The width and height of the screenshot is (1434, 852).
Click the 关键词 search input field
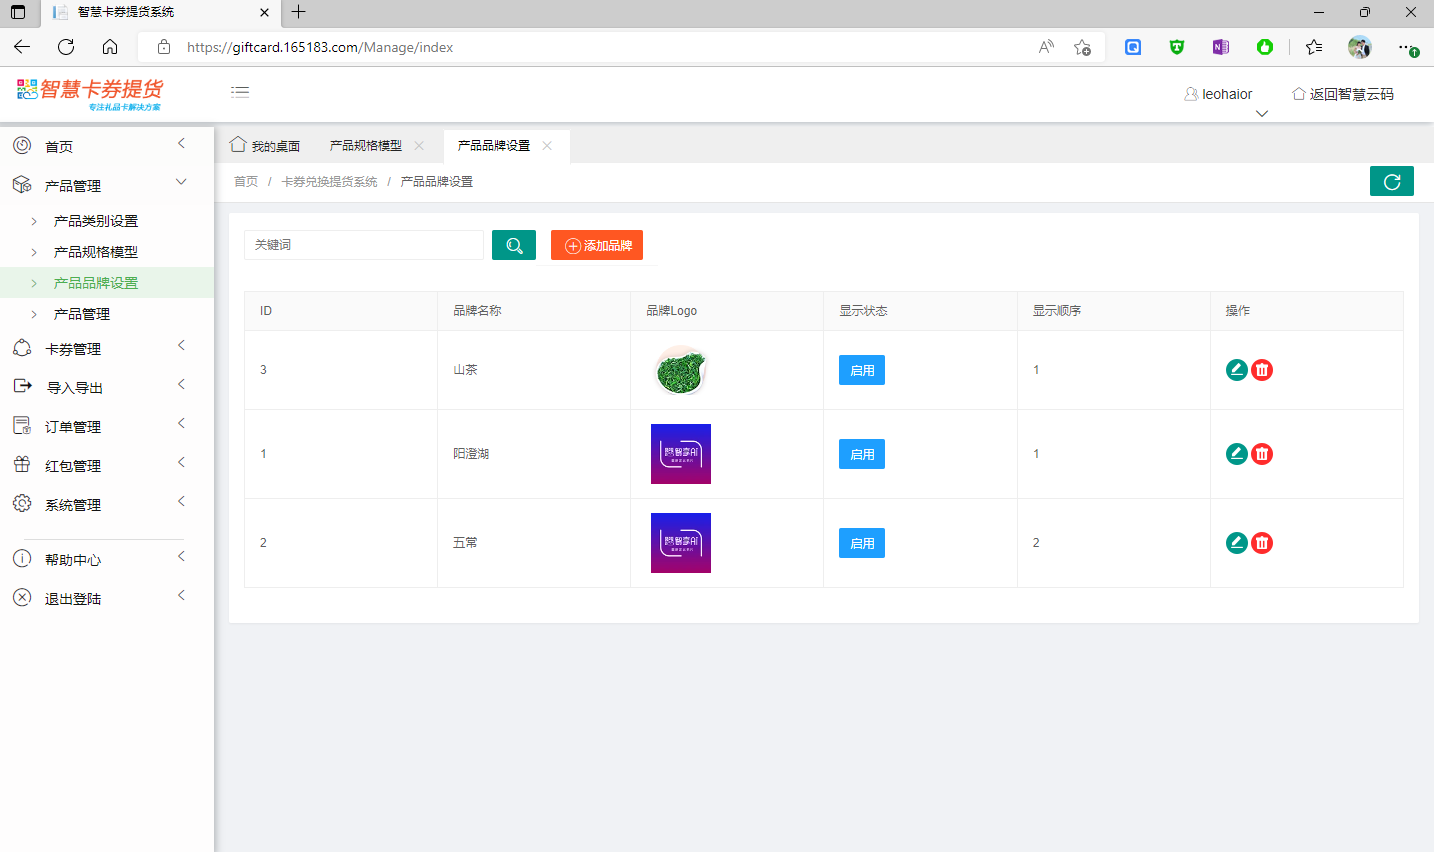pyautogui.click(x=364, y=245)
